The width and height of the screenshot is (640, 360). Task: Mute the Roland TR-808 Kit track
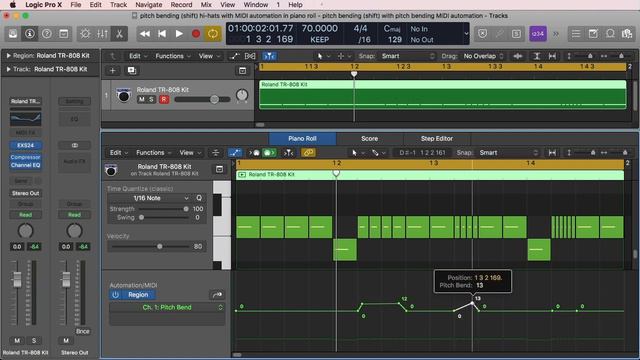(x=142, y=99)
